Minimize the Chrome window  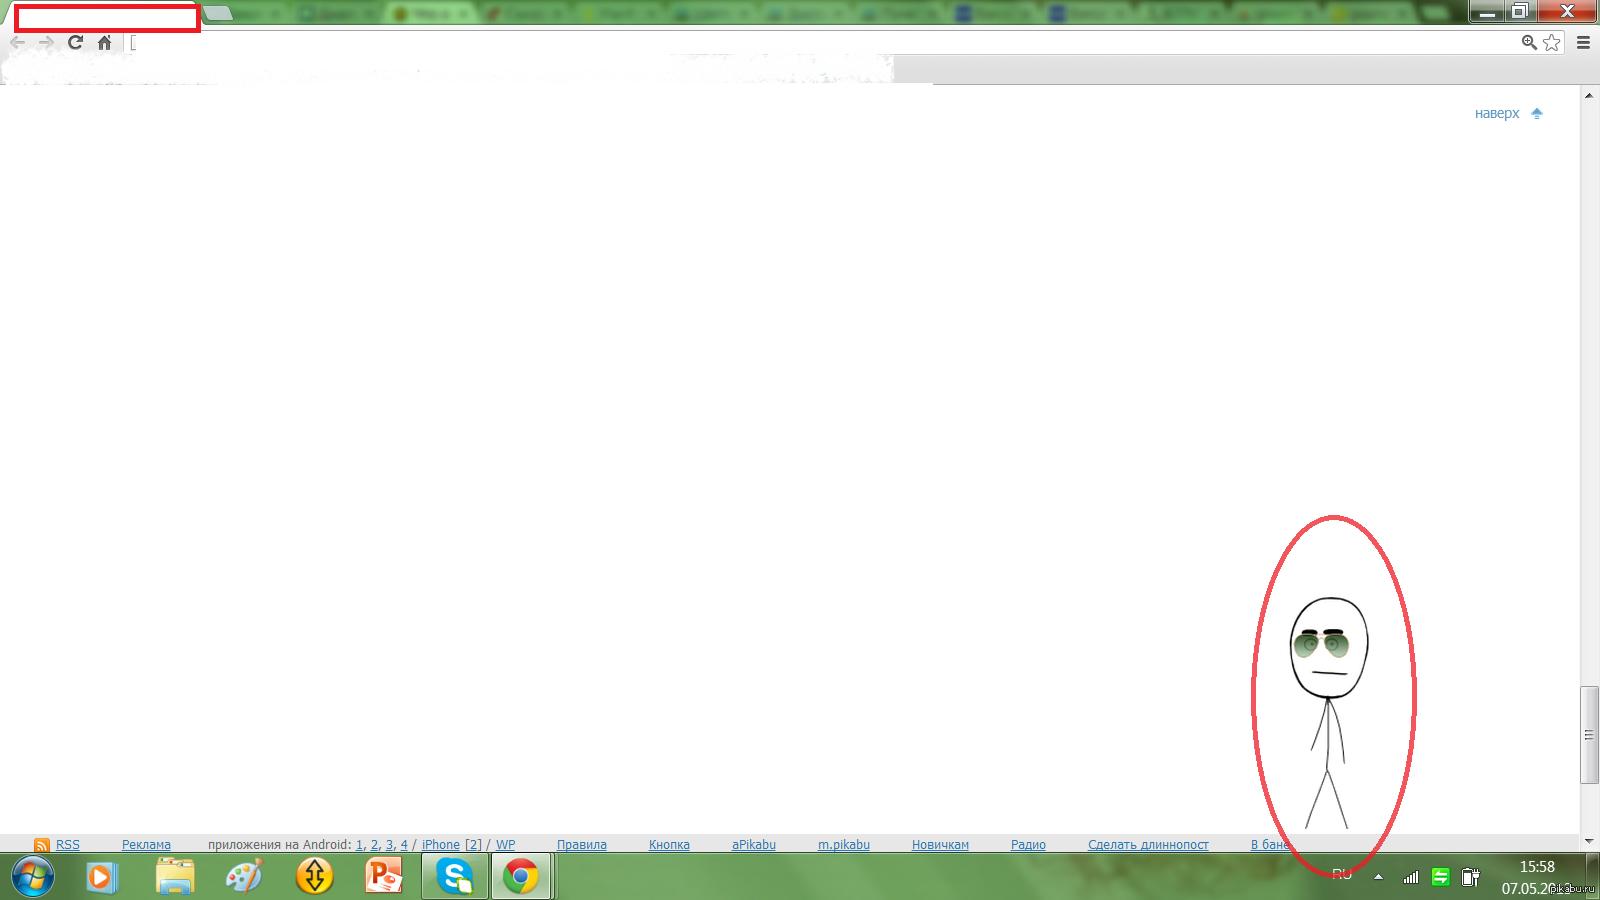click(1487, 11)
